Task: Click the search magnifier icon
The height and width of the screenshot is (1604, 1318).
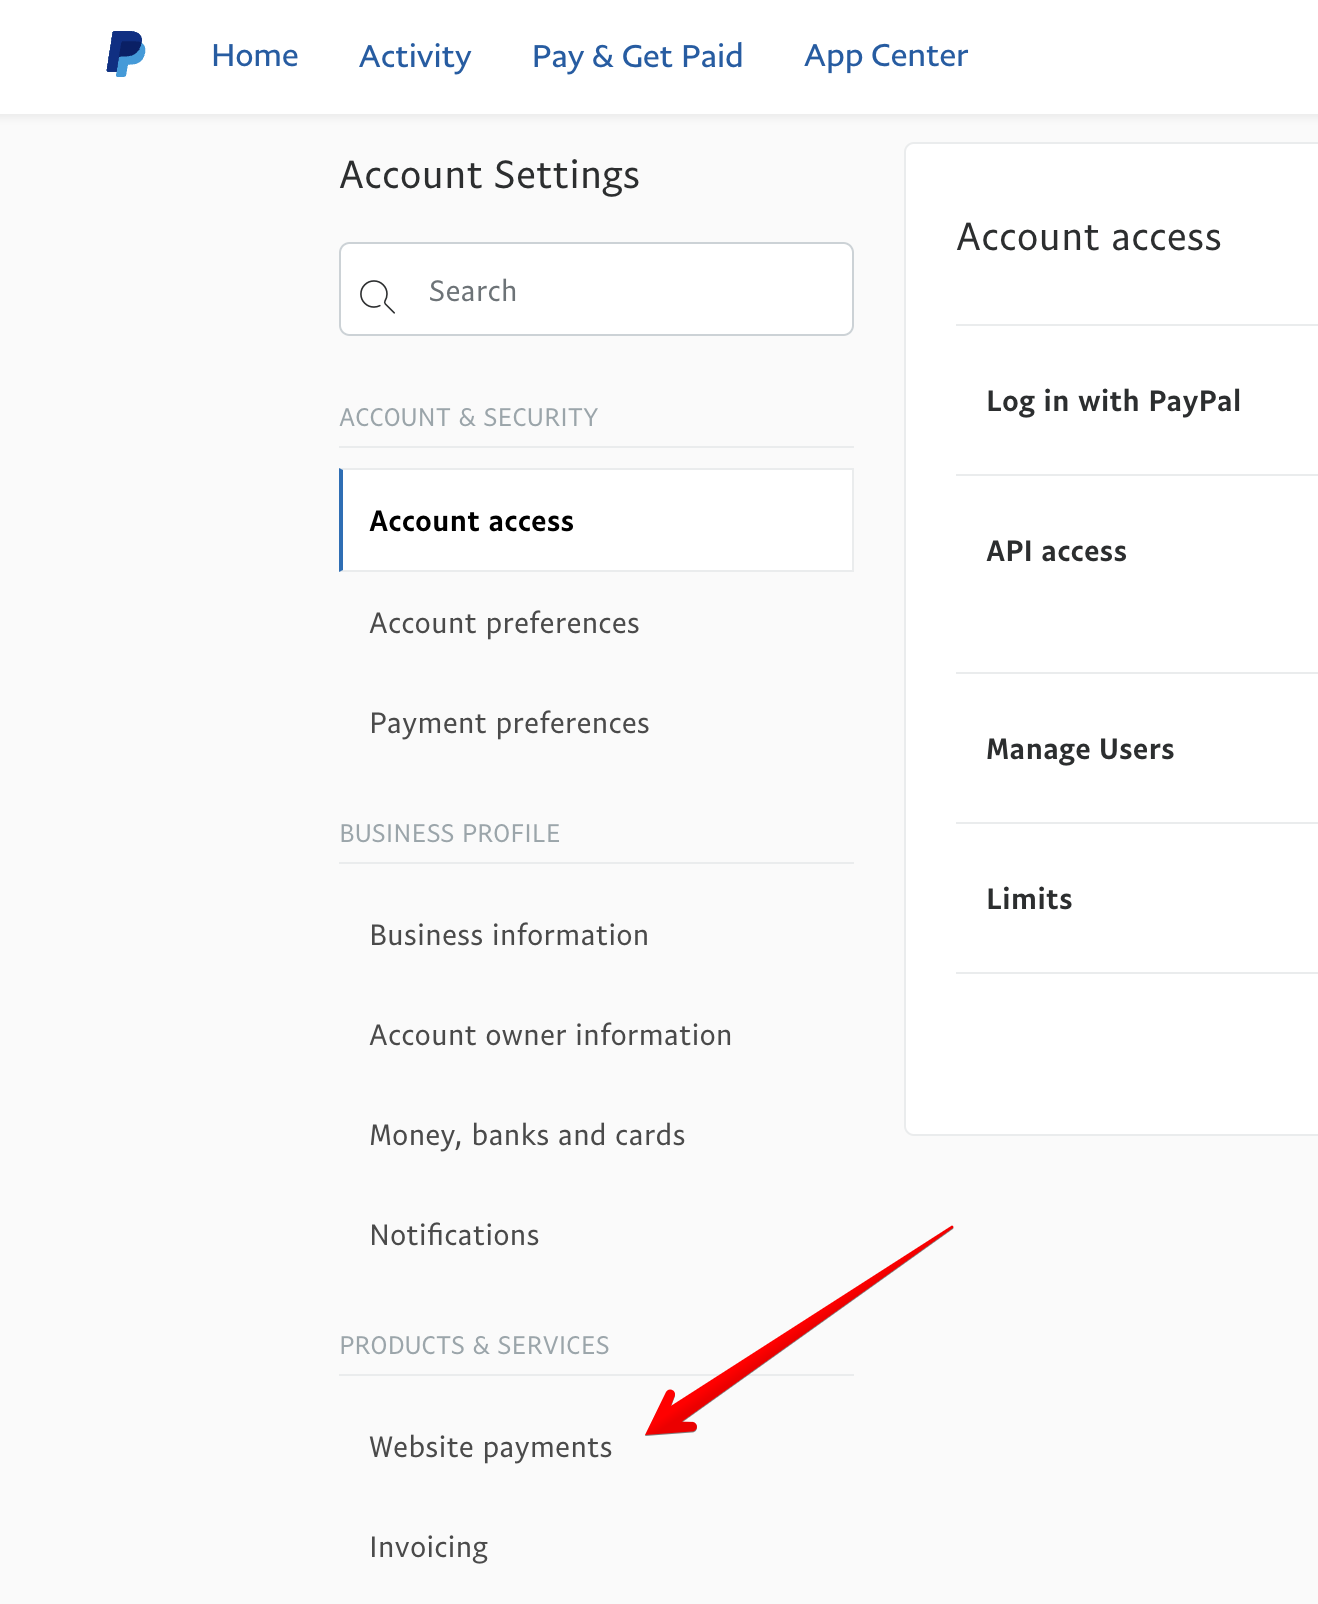Action: click(377, 296)
